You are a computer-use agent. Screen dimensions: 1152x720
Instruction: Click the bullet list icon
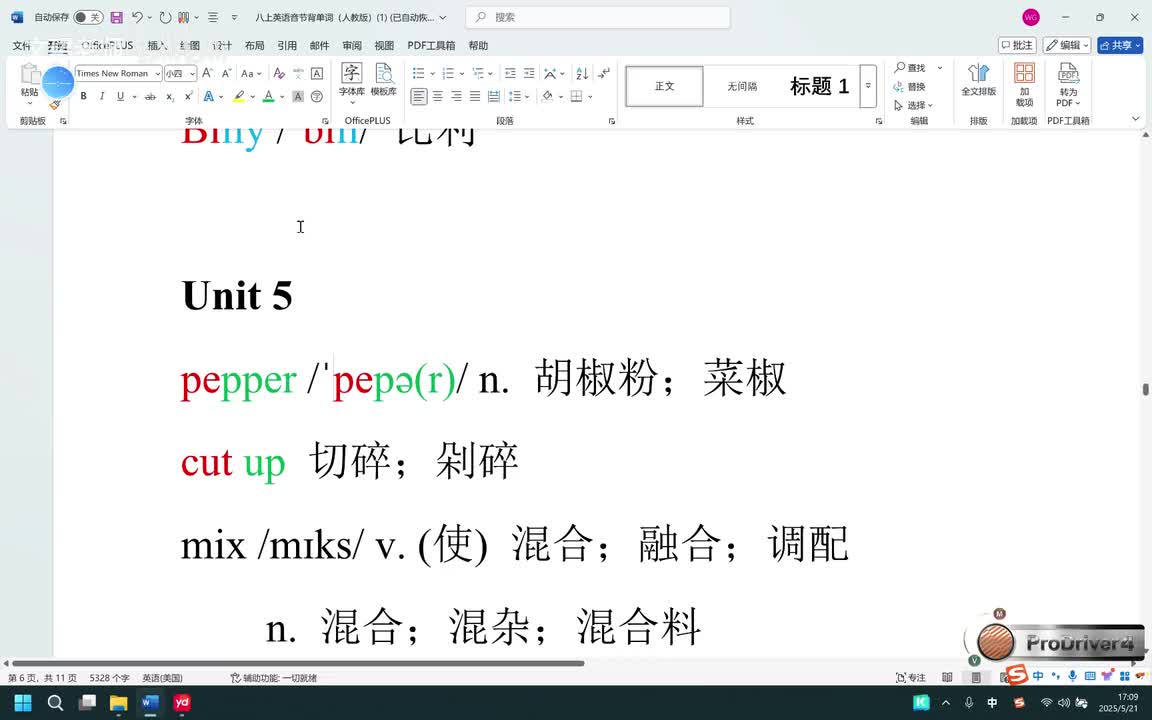(x=418, y=73)
